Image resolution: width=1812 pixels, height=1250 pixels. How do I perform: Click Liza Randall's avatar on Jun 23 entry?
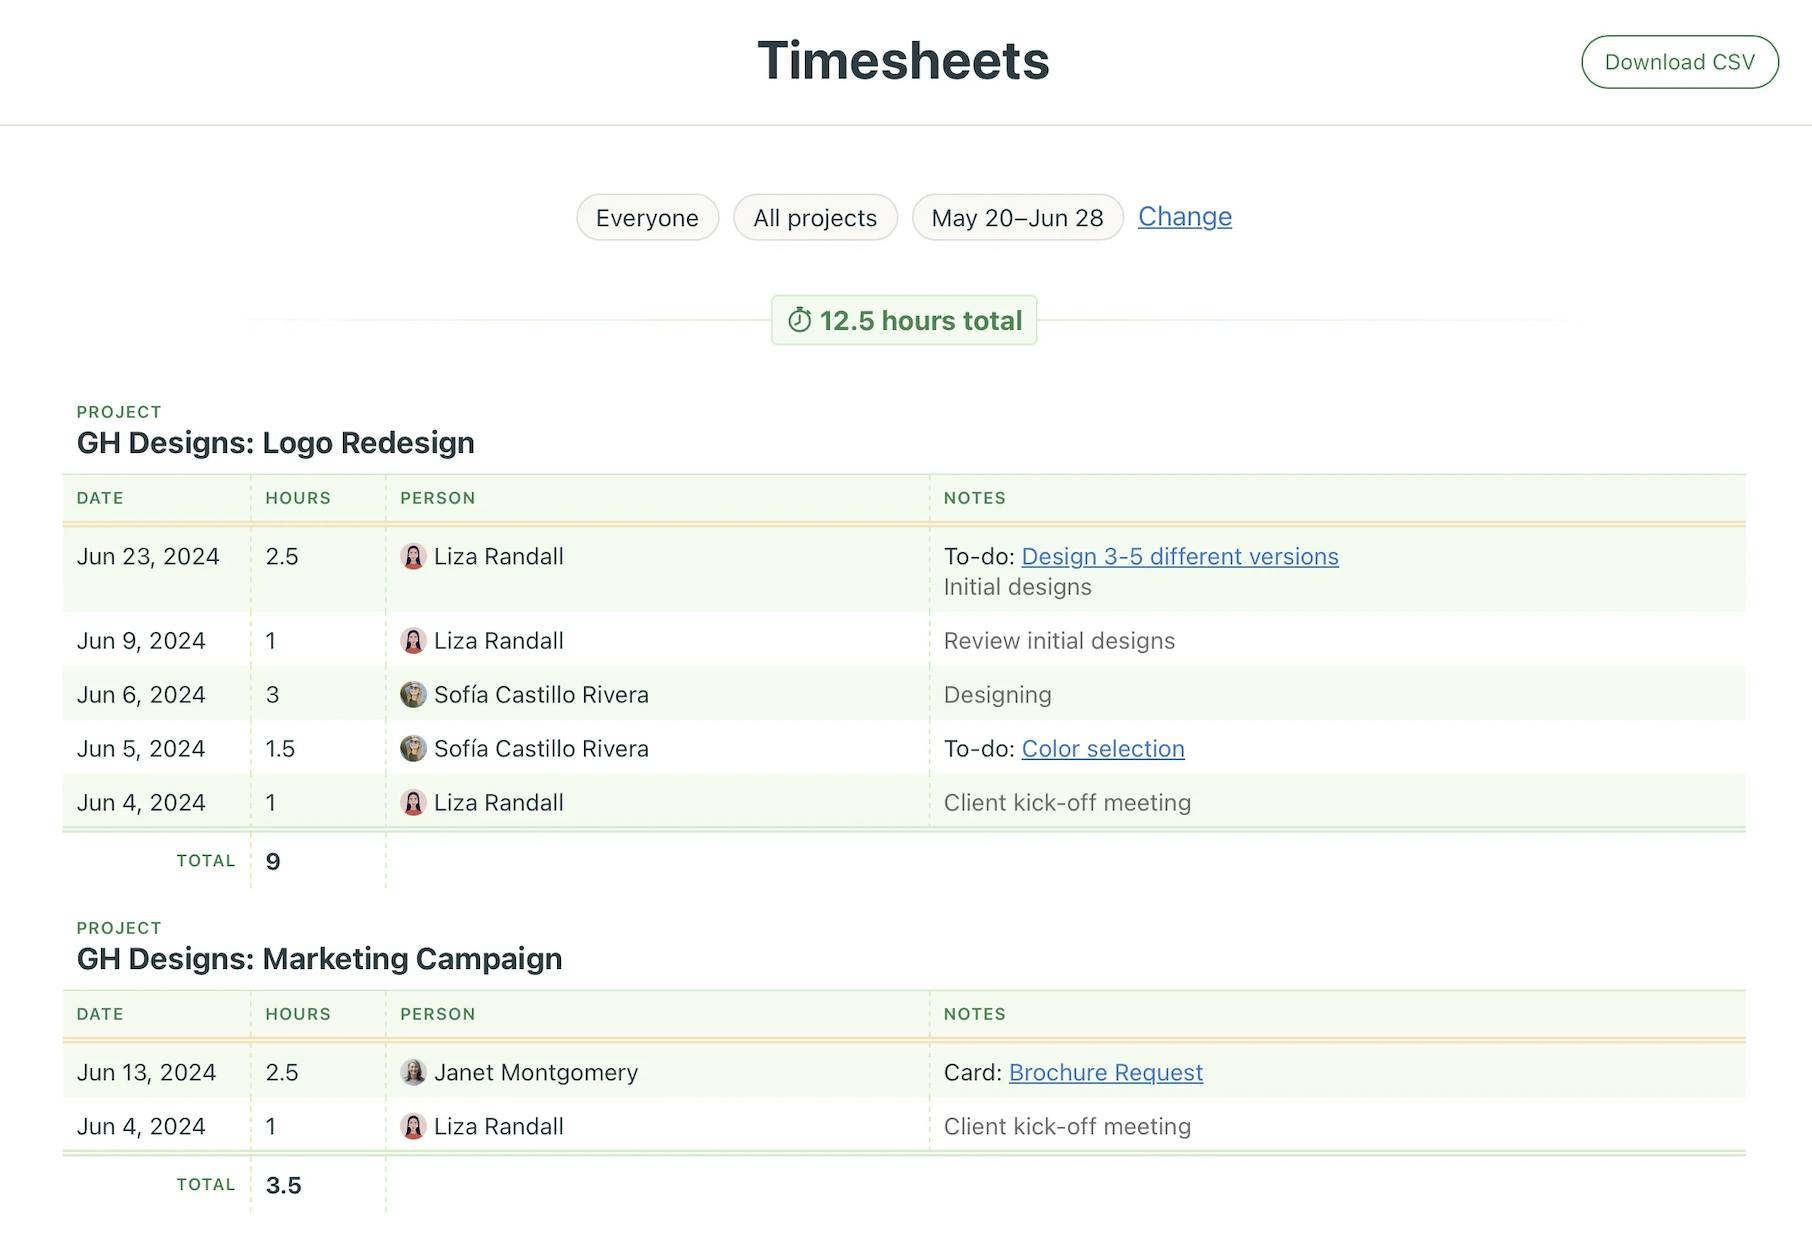point(415,557)
